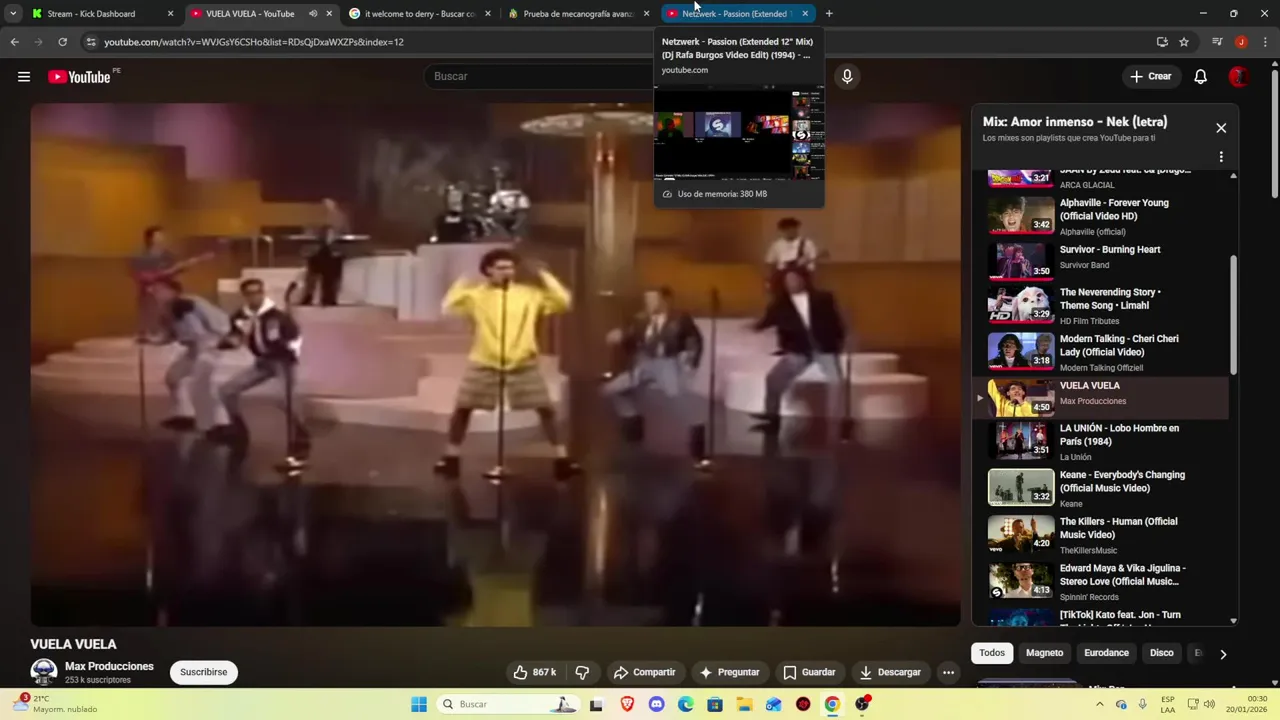This screenshot has width=1280, height=720.
Task: Switch to the Prueba de mecanografía tab
Action: pyautogui.click(x=578, y=14)
